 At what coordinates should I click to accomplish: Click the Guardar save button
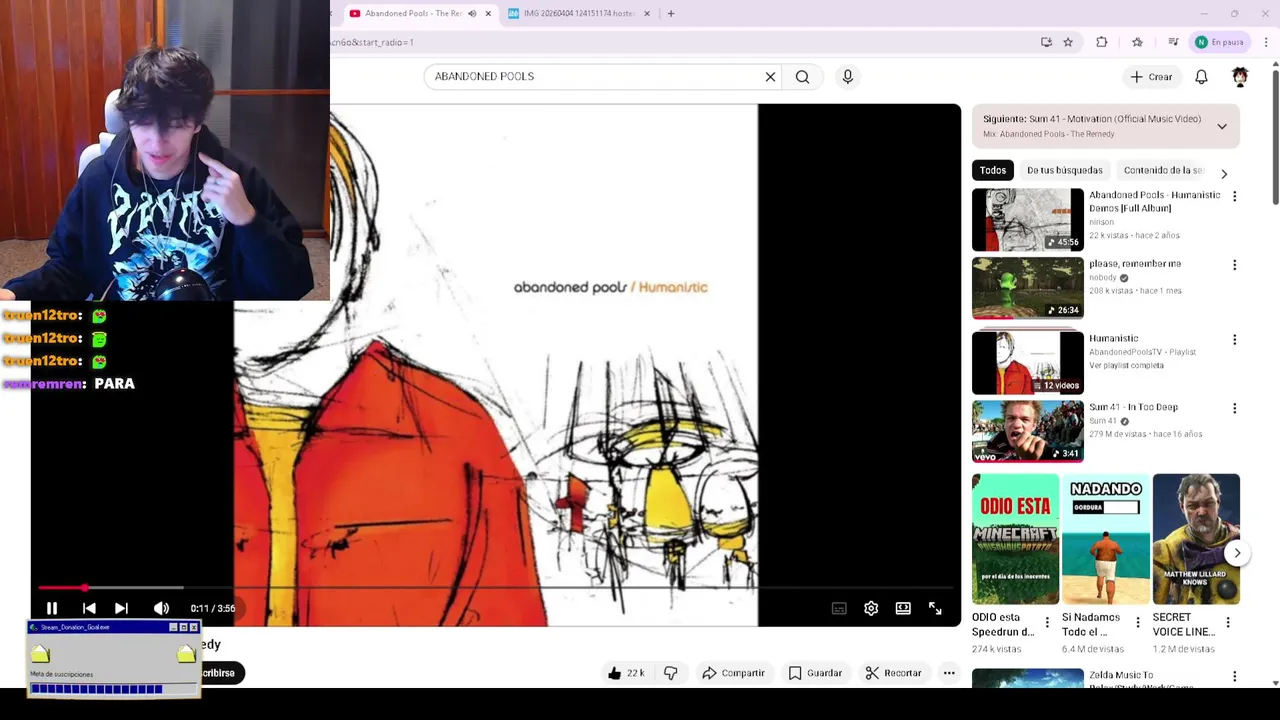click(815, 673)
